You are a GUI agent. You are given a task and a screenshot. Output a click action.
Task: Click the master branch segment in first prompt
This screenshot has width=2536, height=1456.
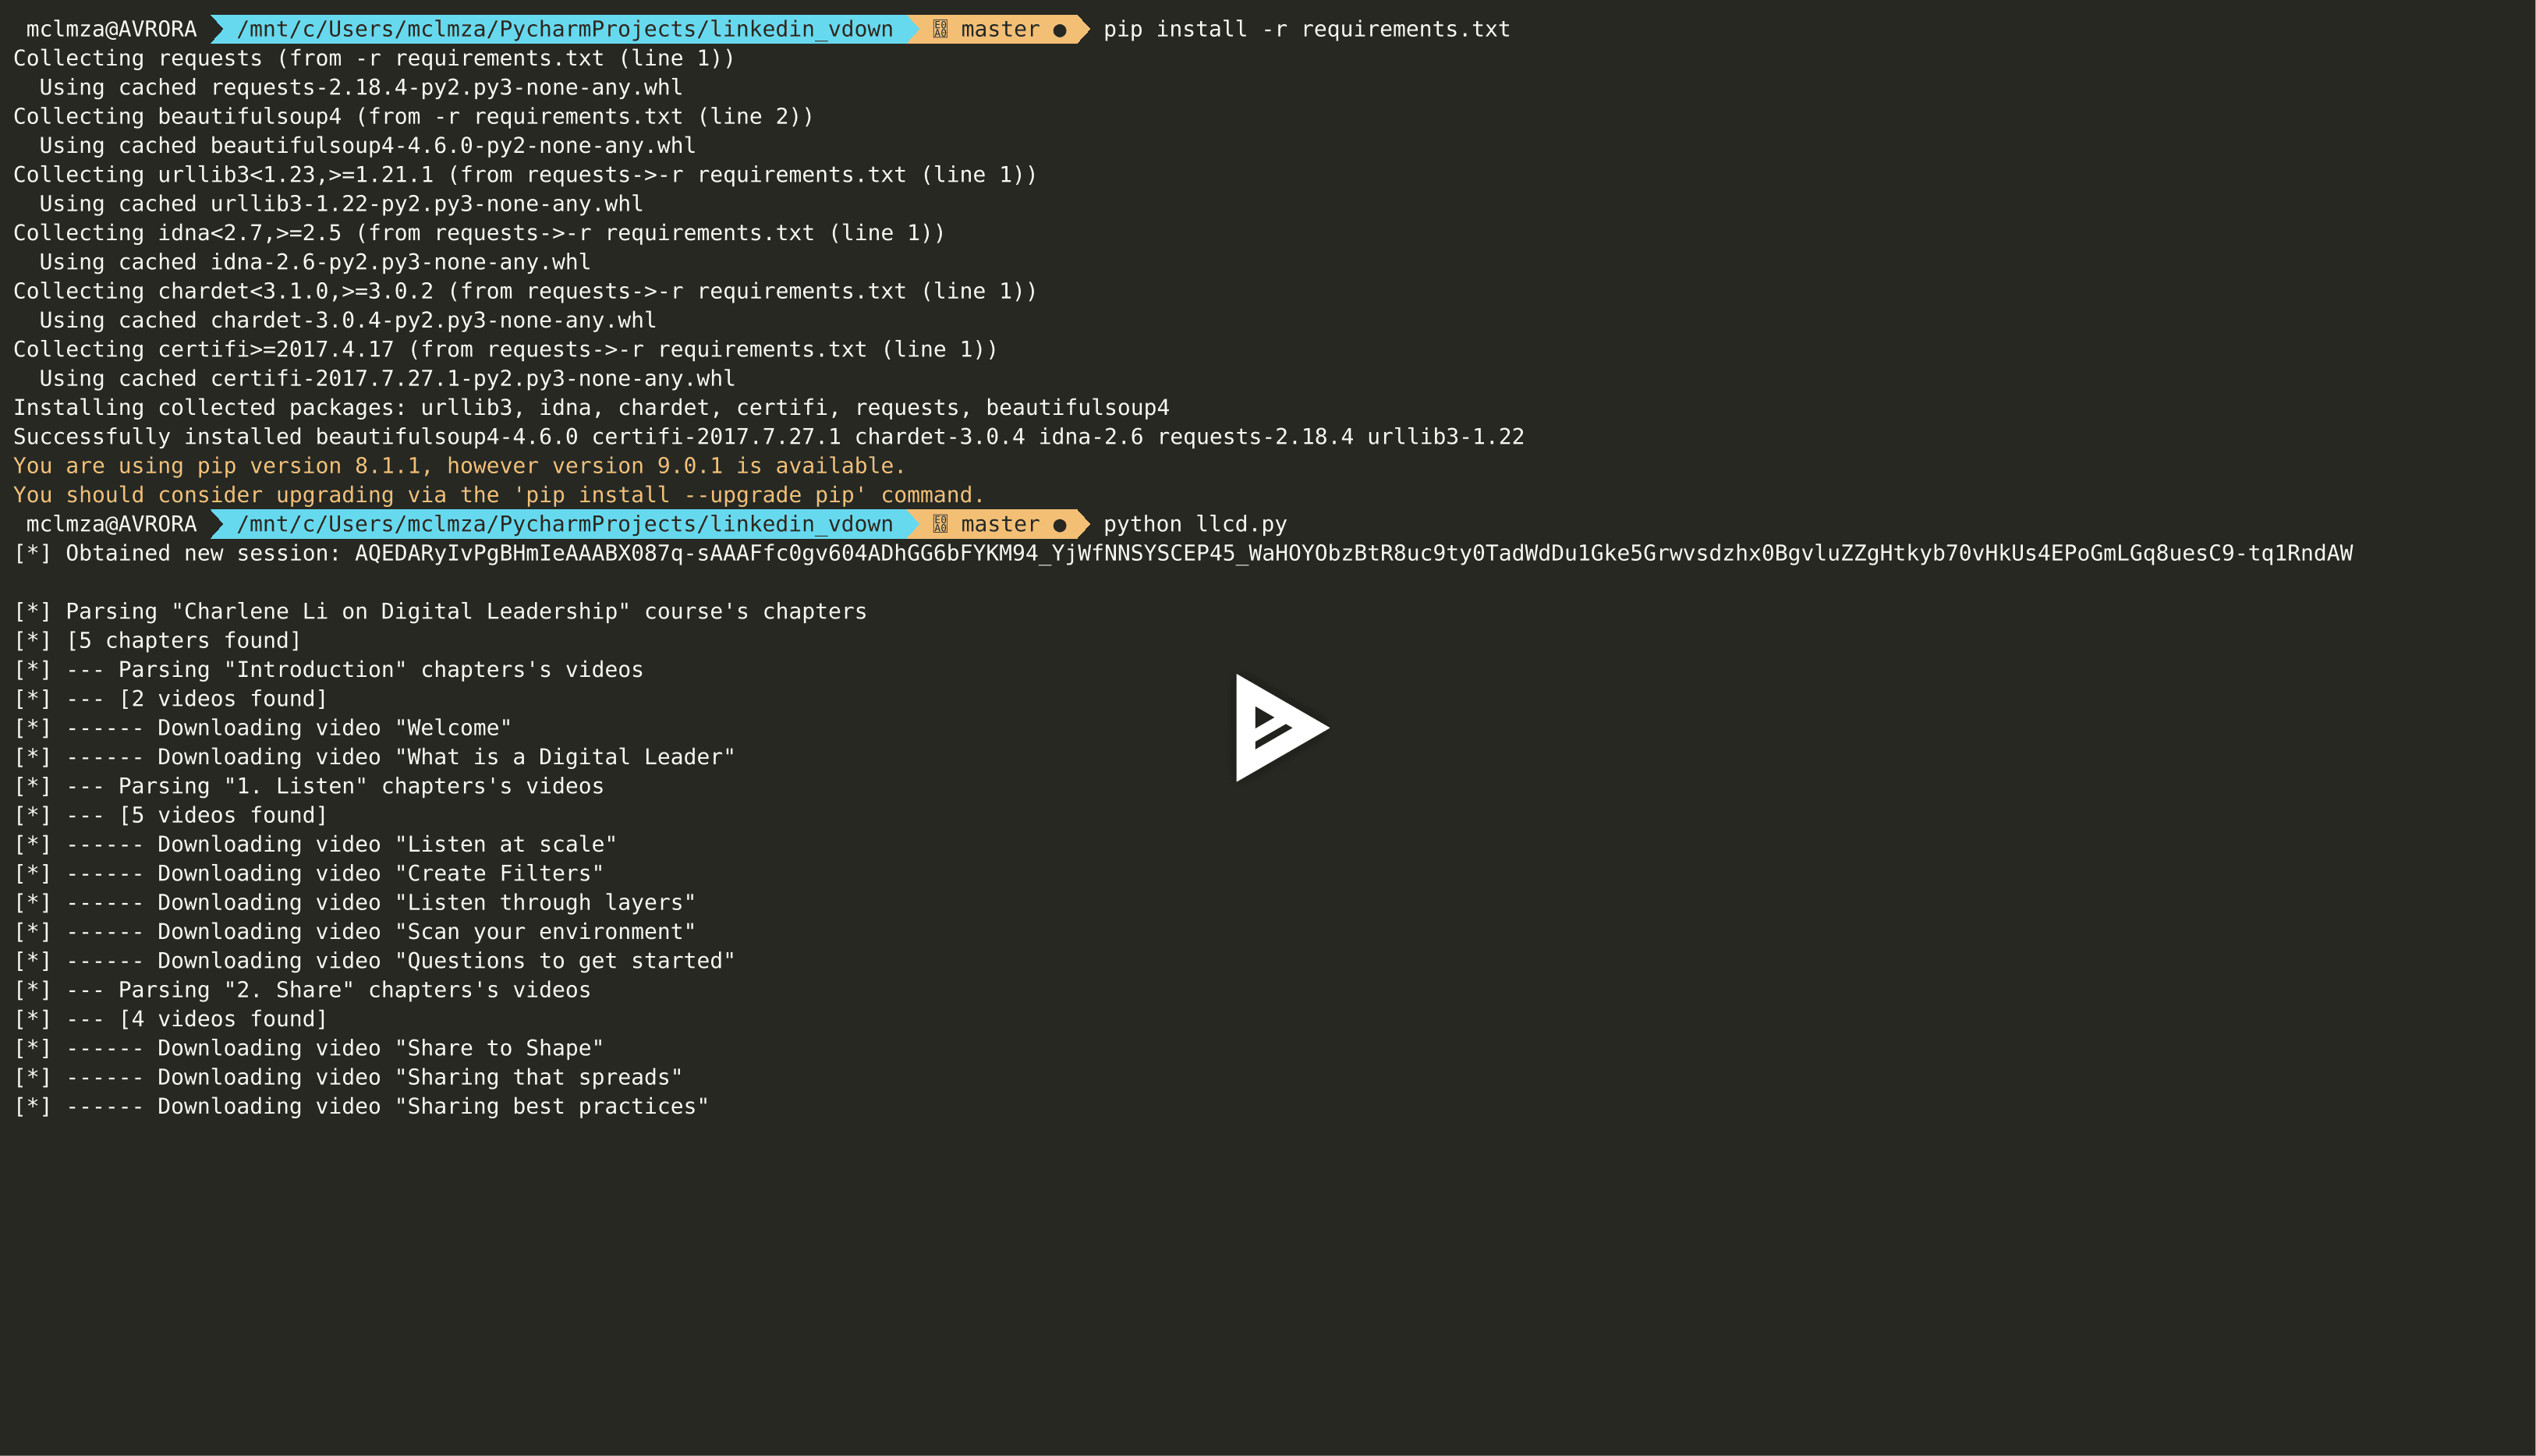pos(1000,29)
